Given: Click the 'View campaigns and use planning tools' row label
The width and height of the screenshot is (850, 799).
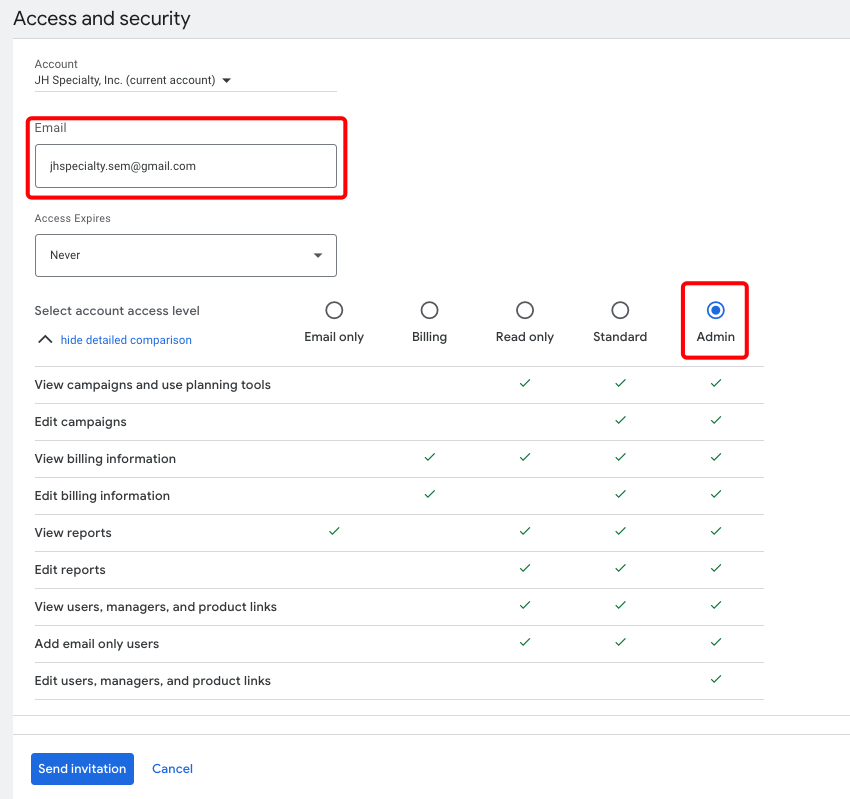Looking at the screenshot, I should (152, 385).
